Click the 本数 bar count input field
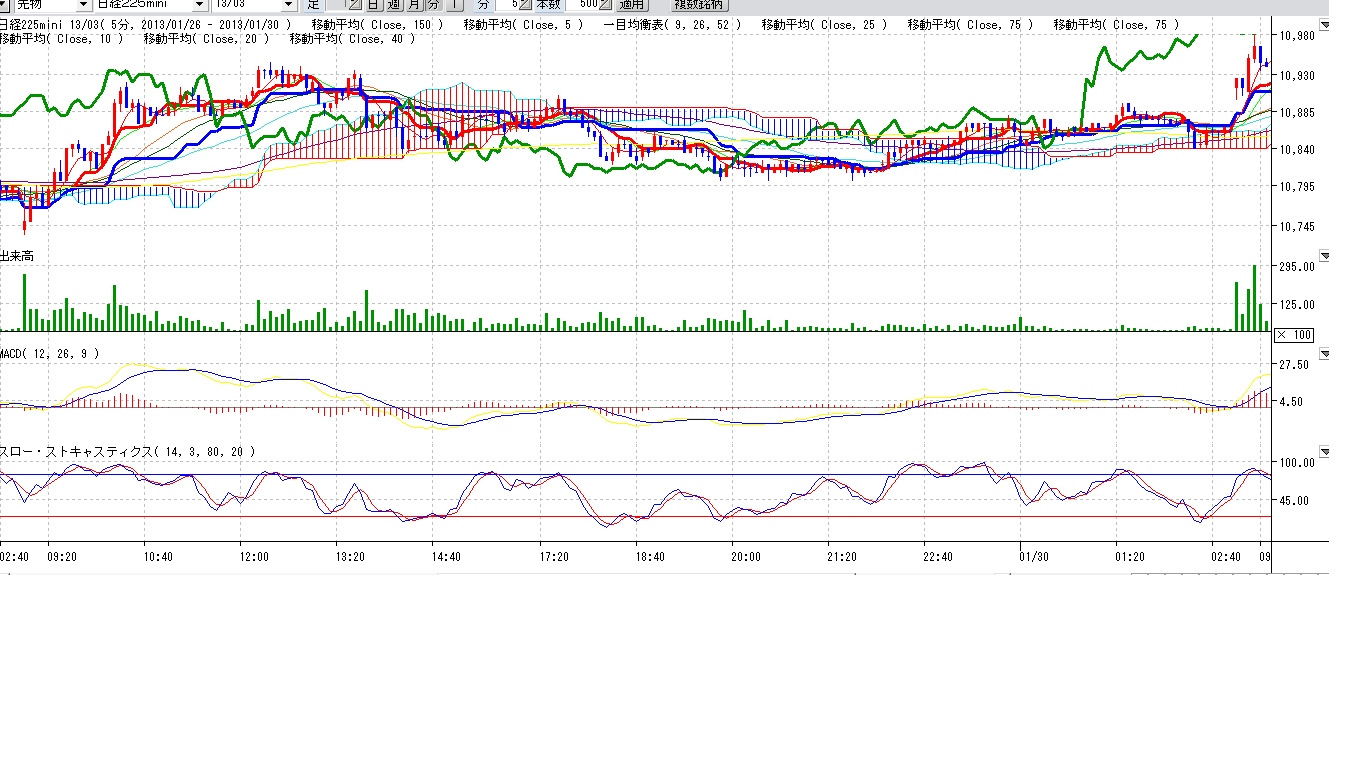Viewport: 1366px width, 768px height. pyautogui.click(x=582, y=4)
